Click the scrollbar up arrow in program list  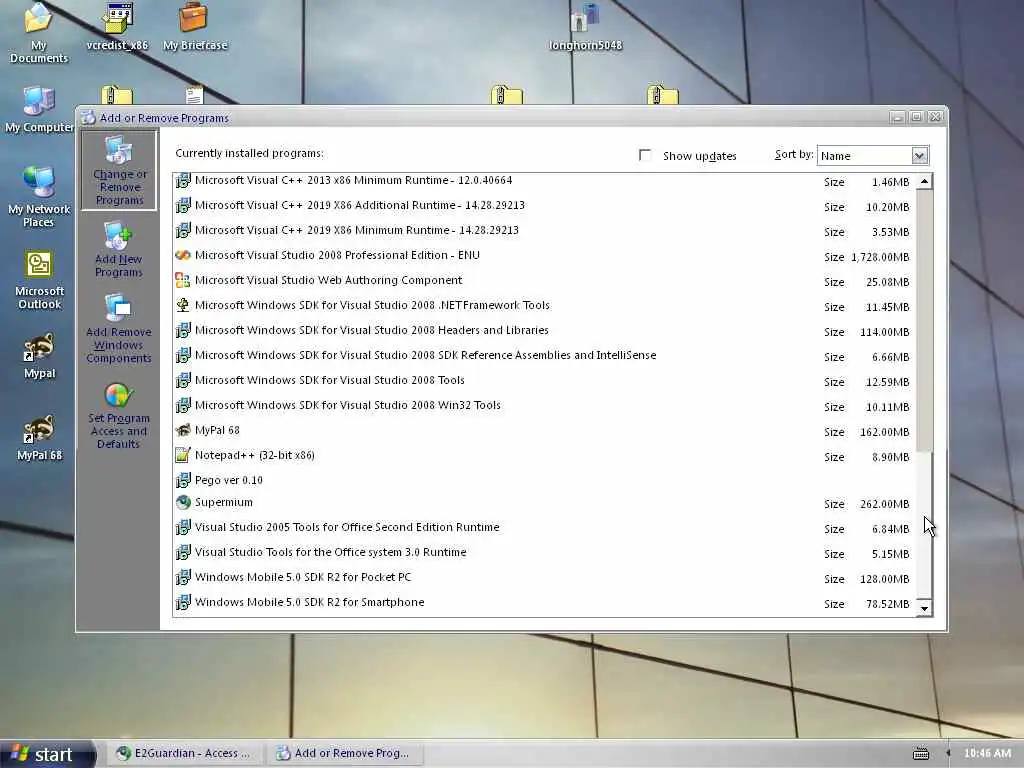(x=924, y=182)
